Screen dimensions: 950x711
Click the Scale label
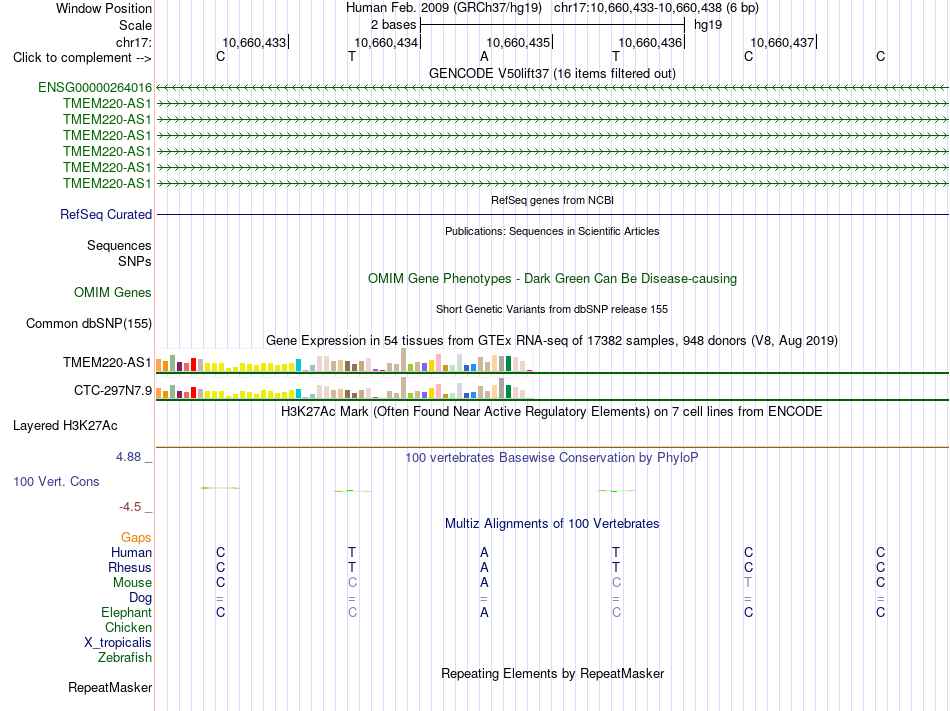tap(135, 25)
